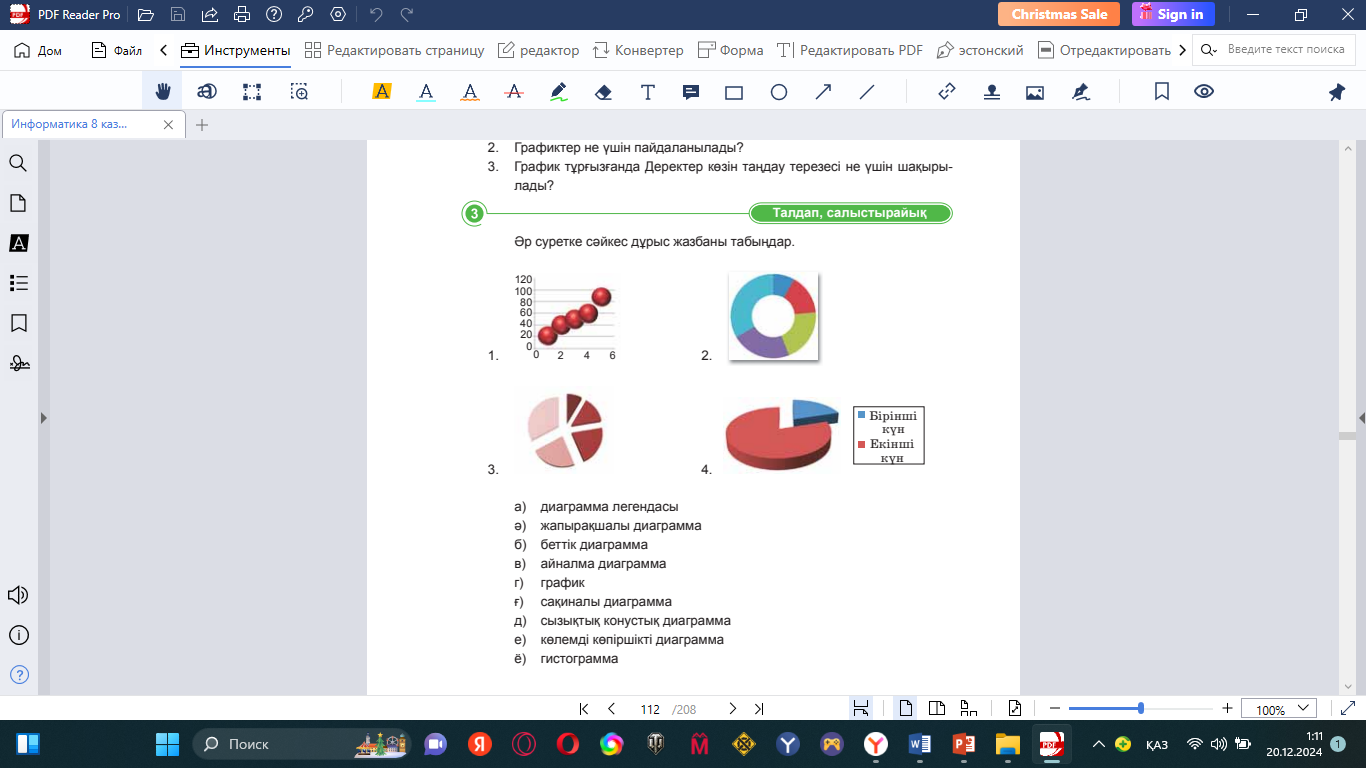Open the bookmarks panel in left sidebar

(x=18, y=323)
